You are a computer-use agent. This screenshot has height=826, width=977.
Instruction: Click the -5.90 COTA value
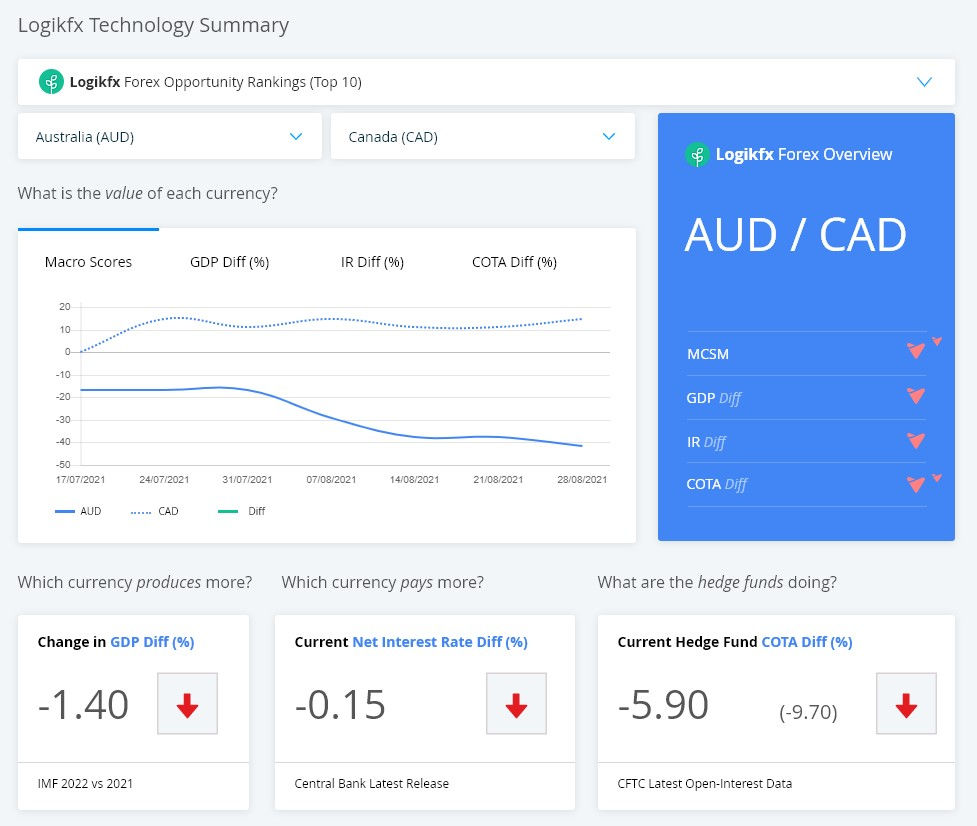(x=663, y=705)
